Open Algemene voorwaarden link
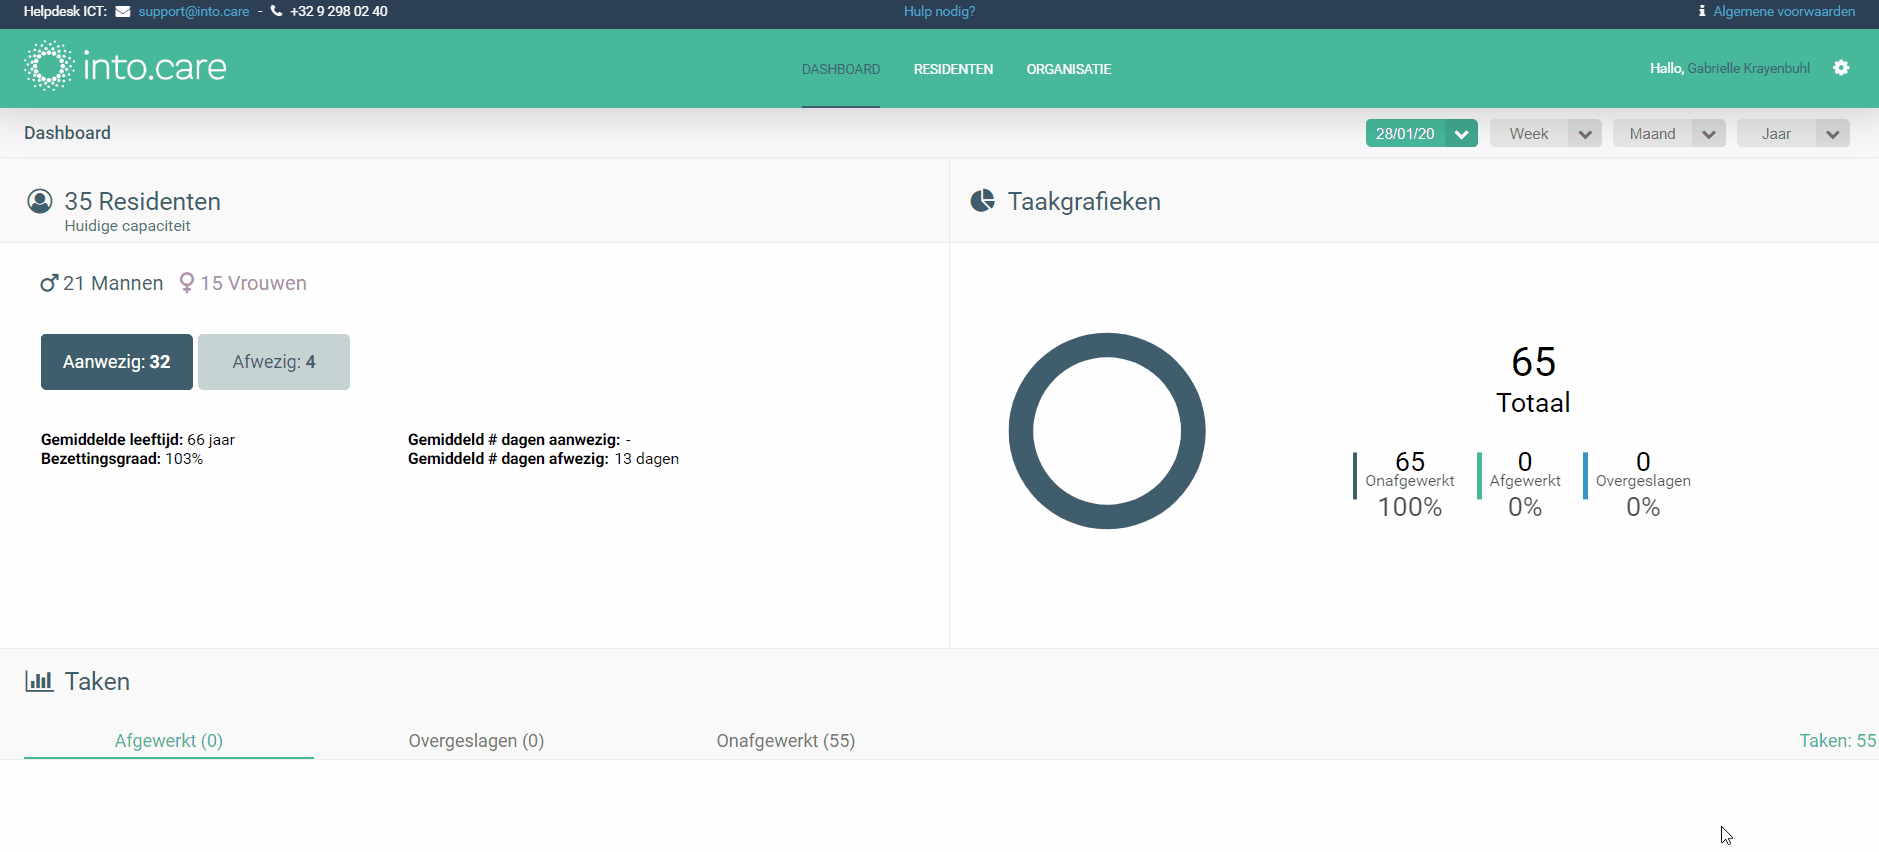Image resolution: width=1879 pixels, height=852 pixels. (1784, 12)
